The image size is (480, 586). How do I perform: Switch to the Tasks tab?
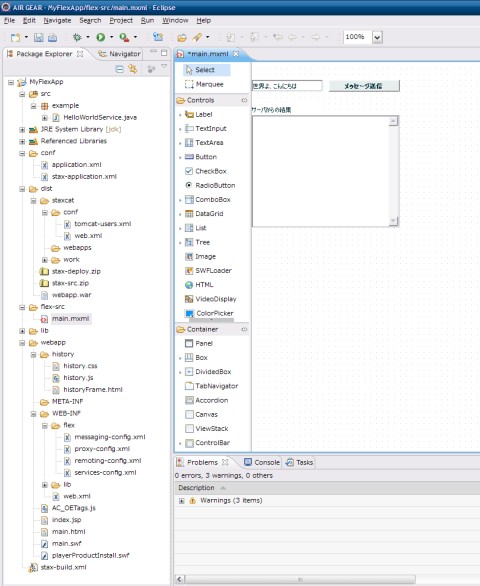click(299, 463)
